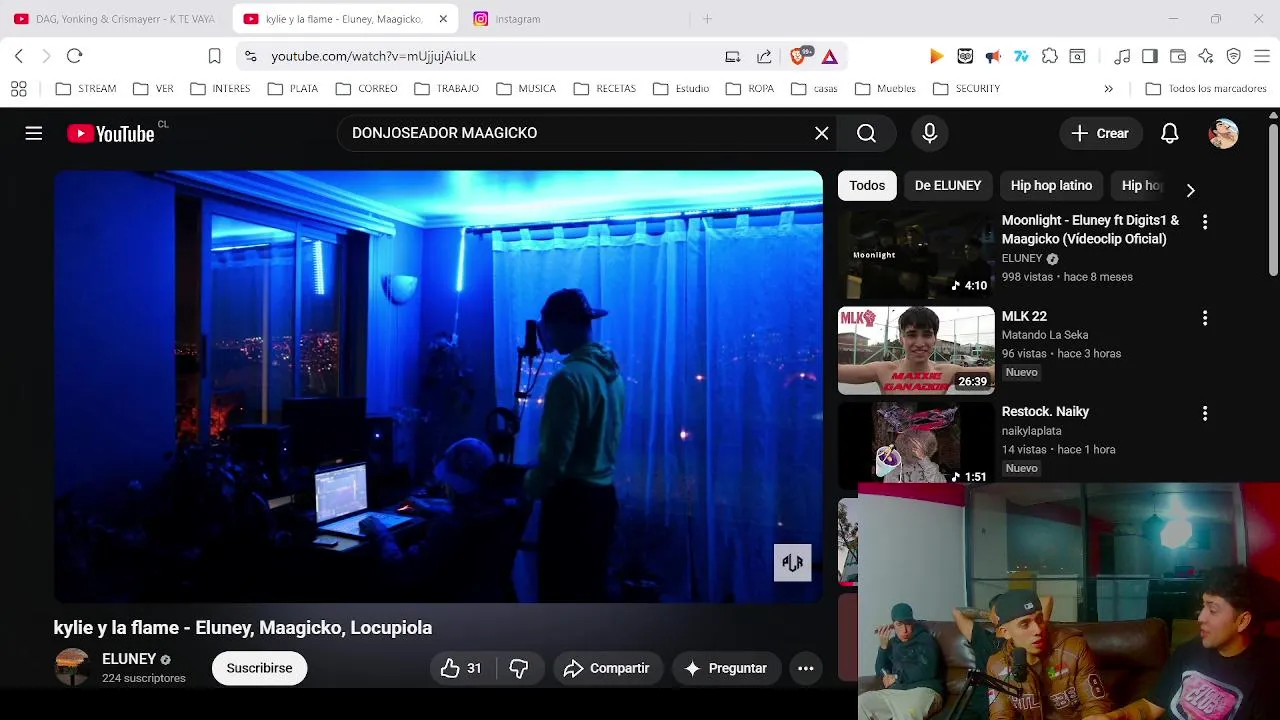Screen dimensions: 1280x720
Task: Open options for the MLK 22 video
Action: 1205,318
